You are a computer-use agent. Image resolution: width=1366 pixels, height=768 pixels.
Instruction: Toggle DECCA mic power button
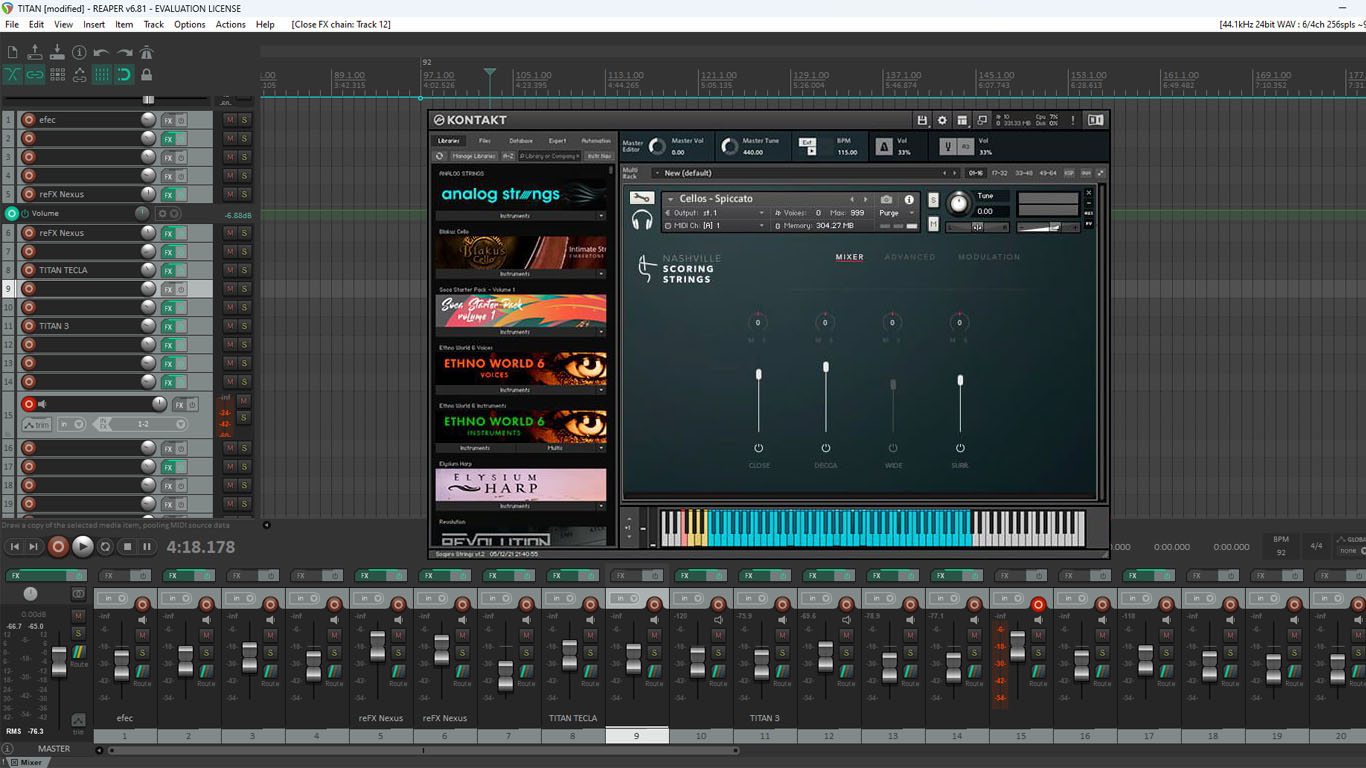coord(826,449)
